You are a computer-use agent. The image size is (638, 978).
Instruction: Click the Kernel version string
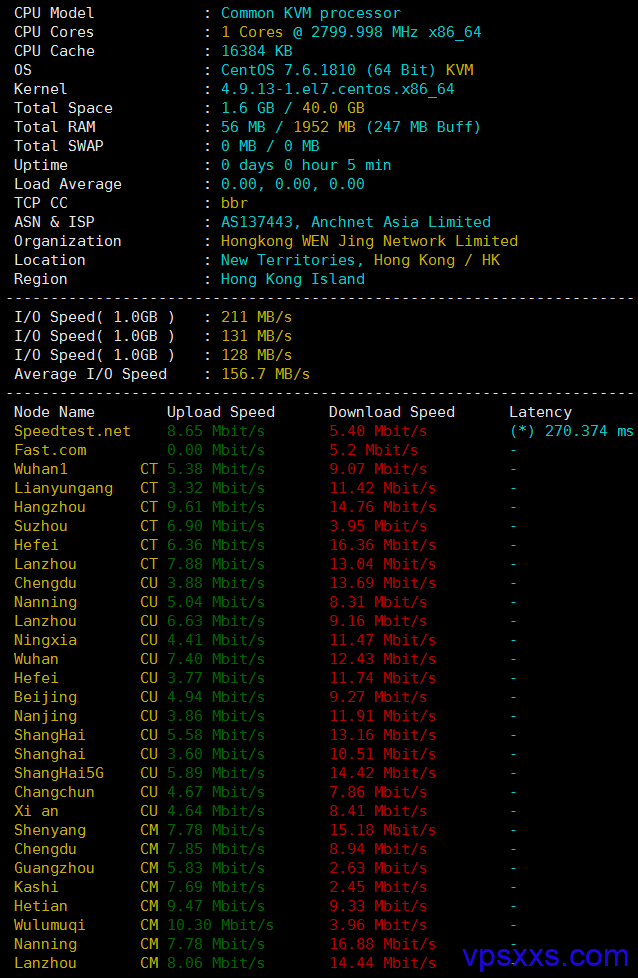click(337, 89)
